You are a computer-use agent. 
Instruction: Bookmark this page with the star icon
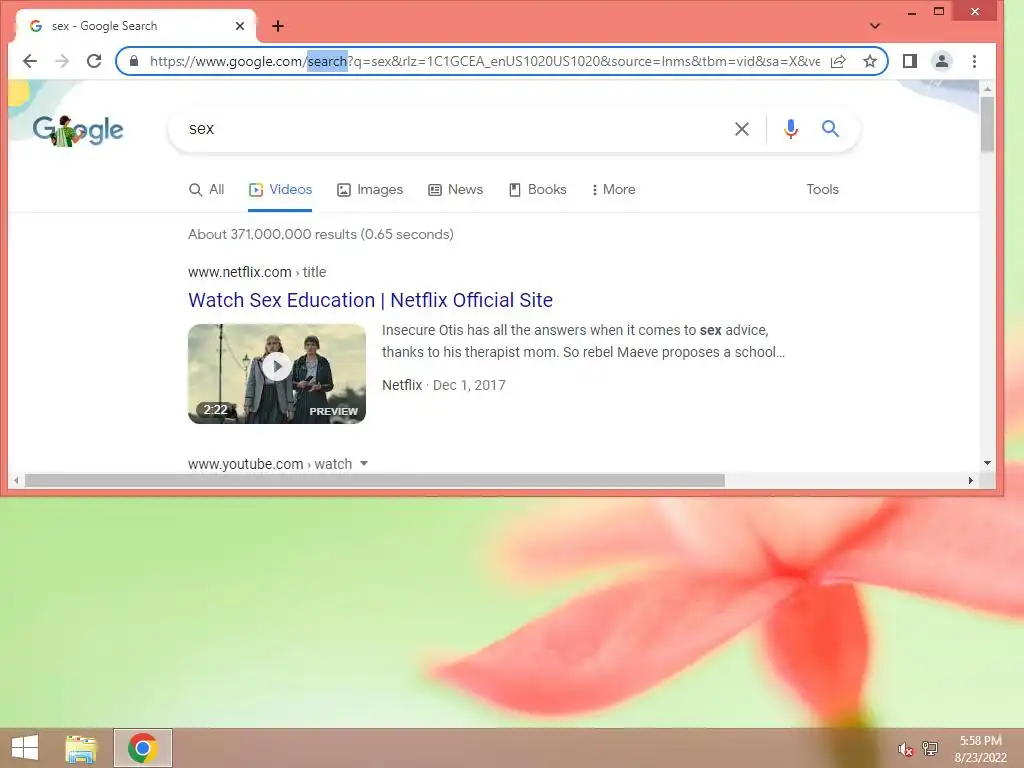coord(870,61)
